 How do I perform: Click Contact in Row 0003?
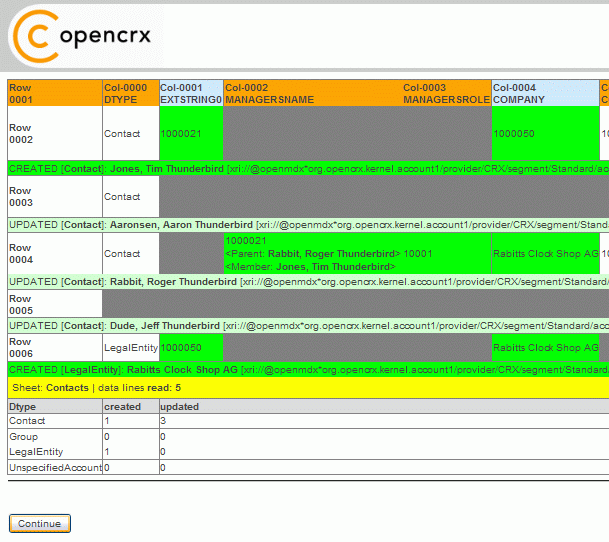[122, 197]
